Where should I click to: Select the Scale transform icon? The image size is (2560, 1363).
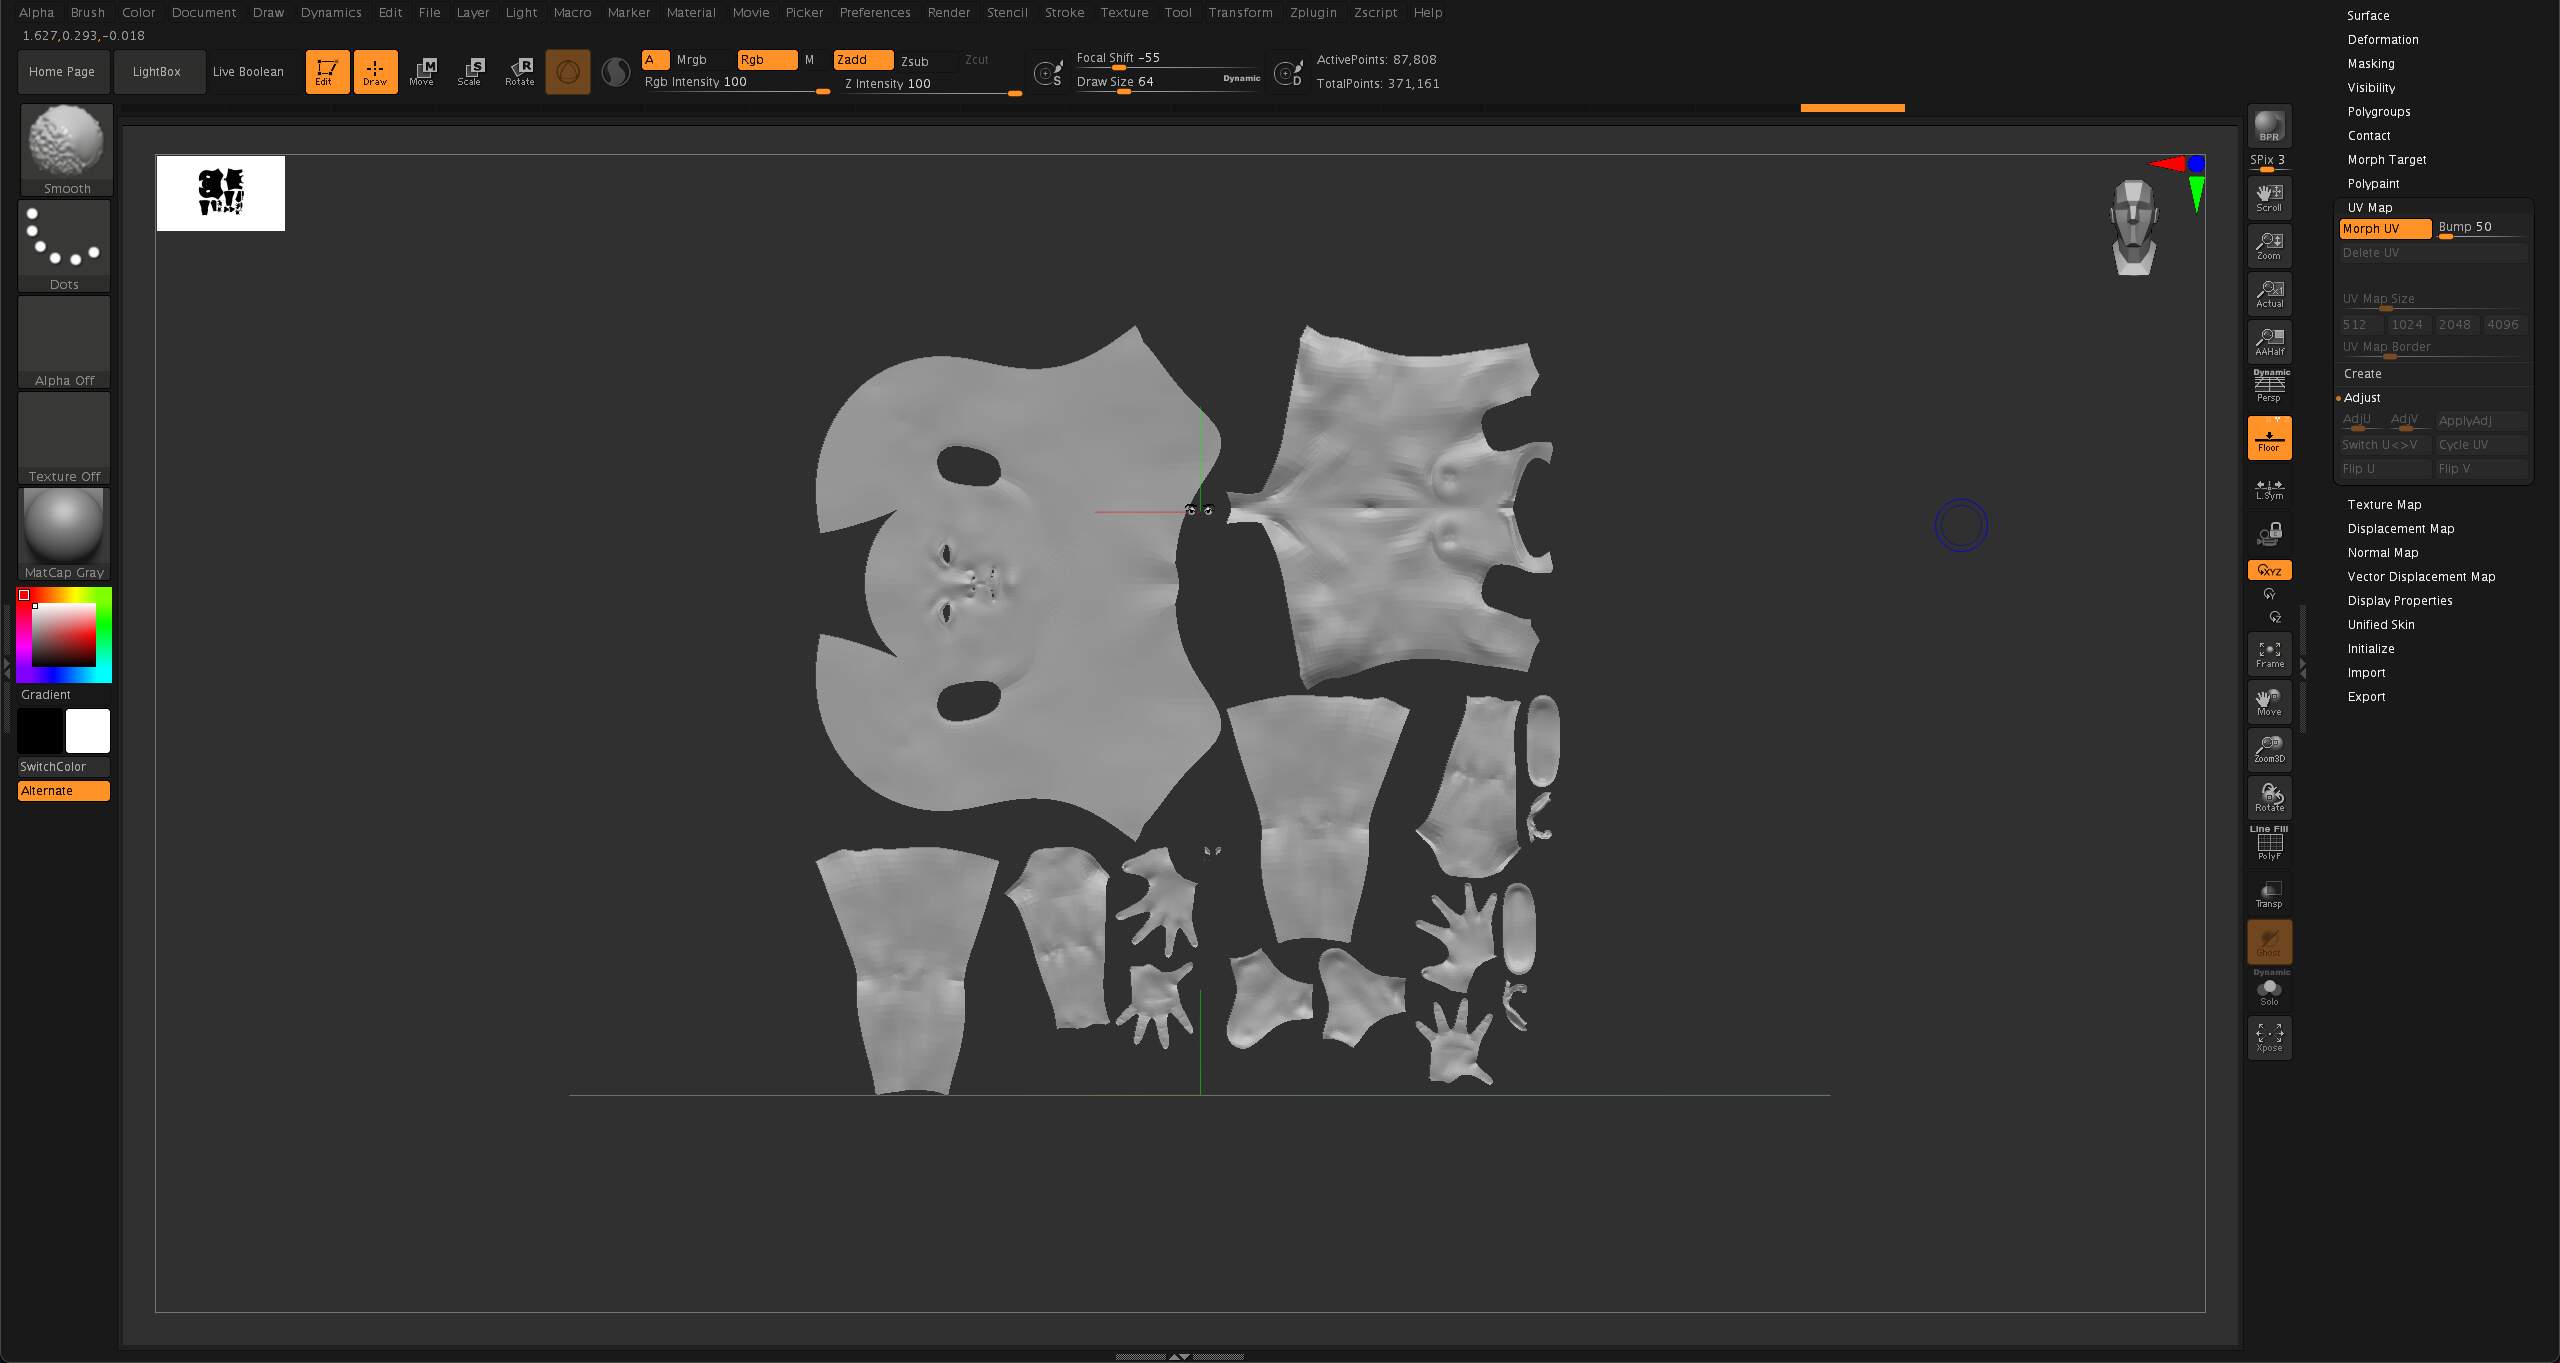[x=470, y=72]
